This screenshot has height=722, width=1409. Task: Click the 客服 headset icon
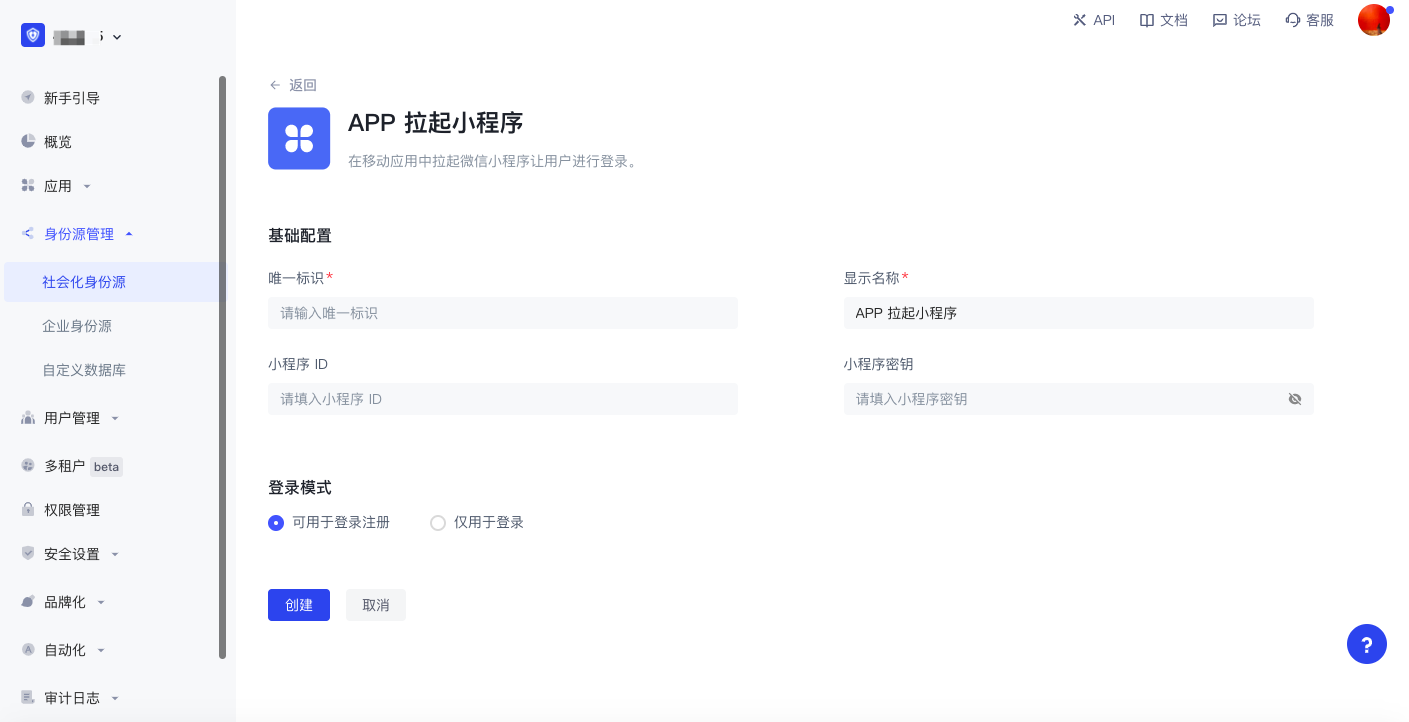1292,20
